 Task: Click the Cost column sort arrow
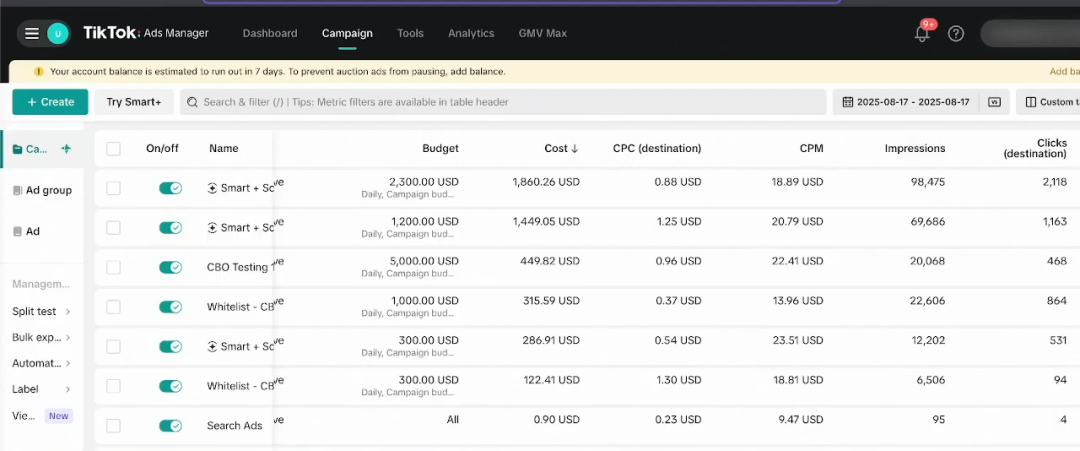point(575,149)
